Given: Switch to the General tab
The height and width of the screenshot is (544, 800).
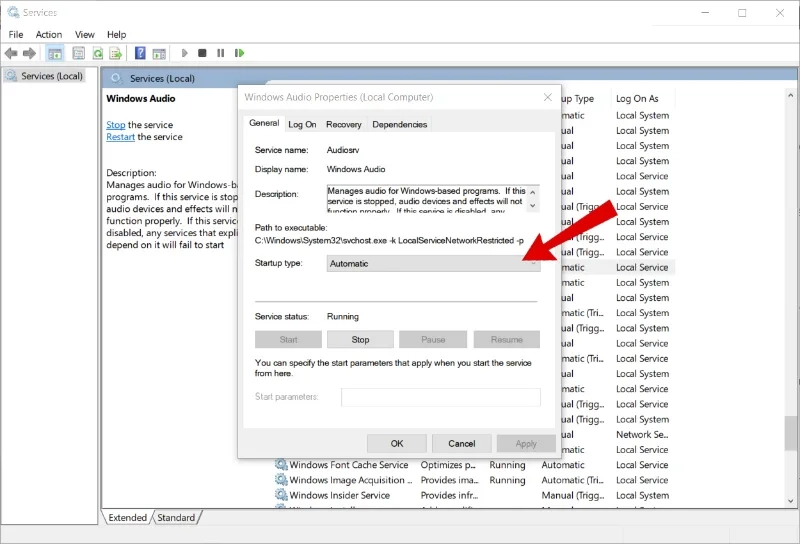Looking at the screenshot, I should [264, 123].
